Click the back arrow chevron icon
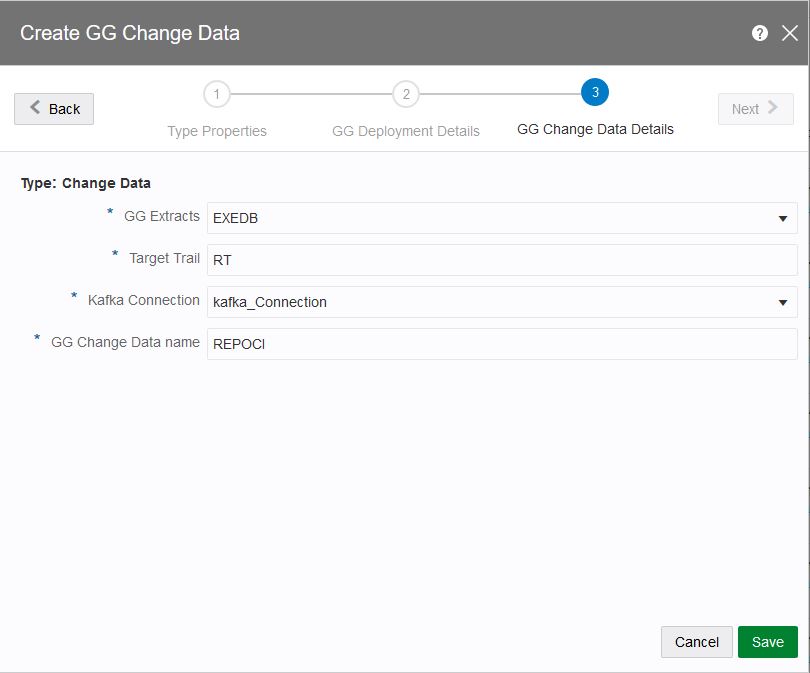Screen dimensions: 810x673 click(x=36, y=108)
